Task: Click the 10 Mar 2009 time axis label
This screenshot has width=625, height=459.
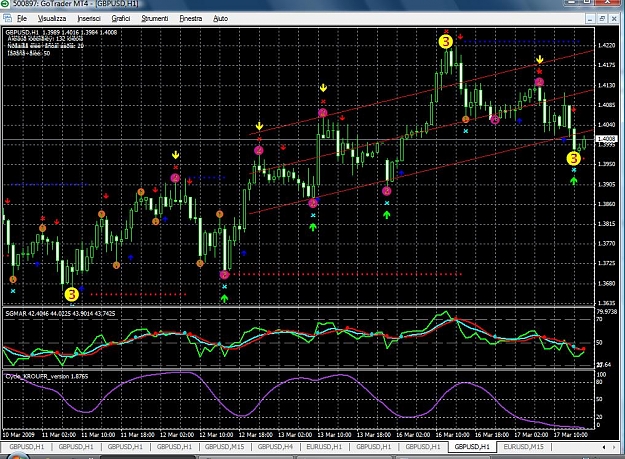Action: coord(19,434)
